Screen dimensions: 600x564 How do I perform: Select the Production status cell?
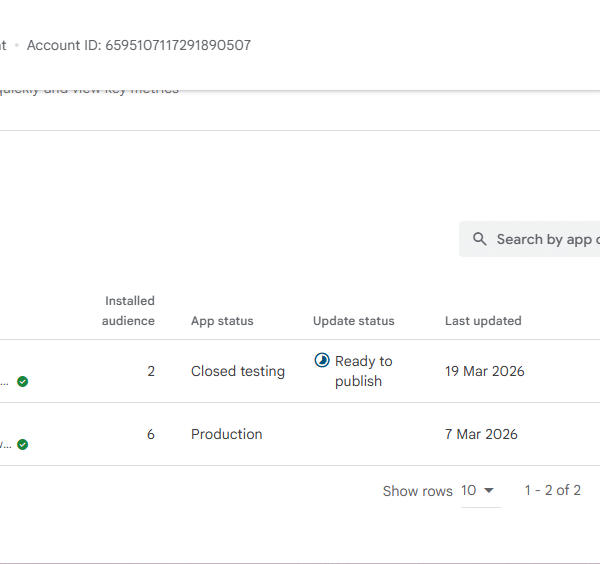pyautogui.click(x=227, y=434)
